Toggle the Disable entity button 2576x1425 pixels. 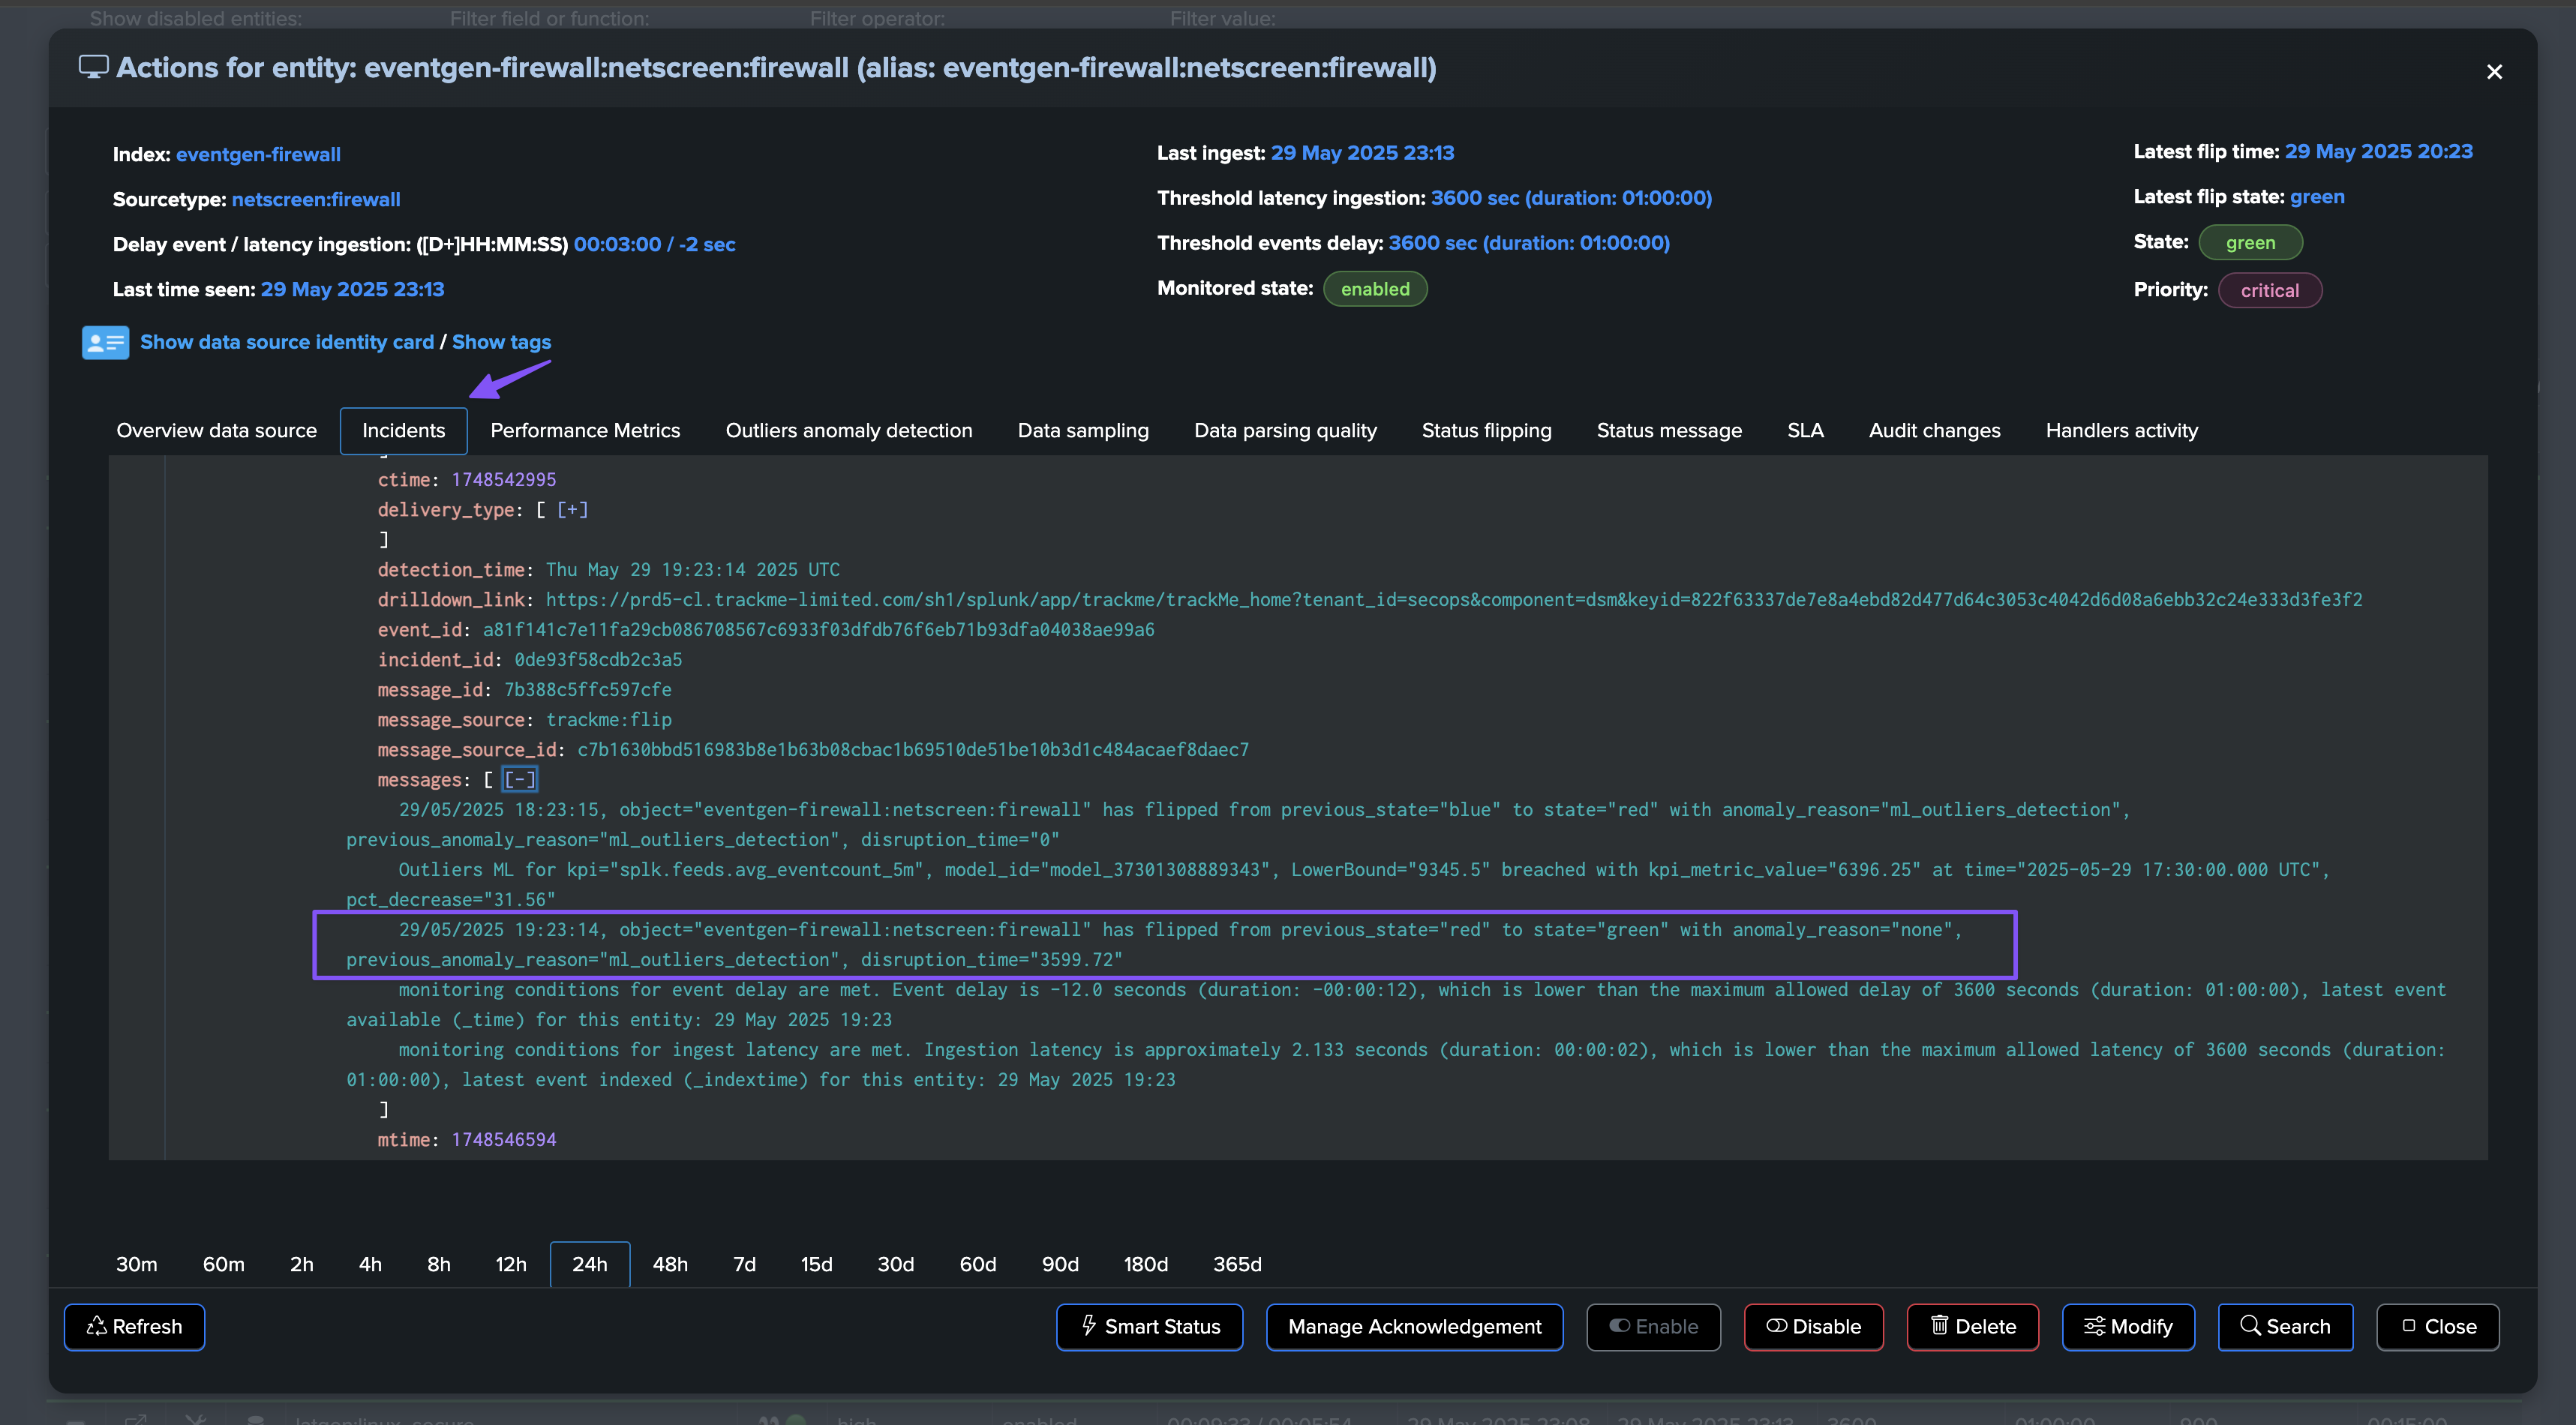(x=1813, y=1326)
